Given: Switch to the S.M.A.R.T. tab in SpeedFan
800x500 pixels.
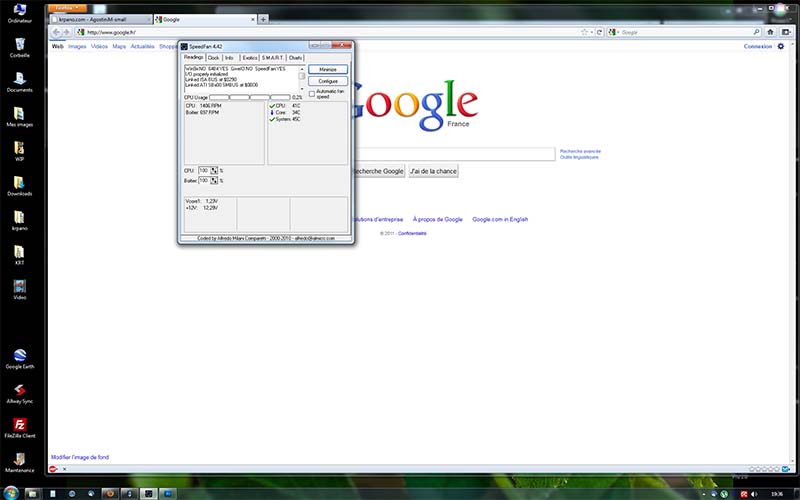Looking at the screenshot, I should 273,58.
